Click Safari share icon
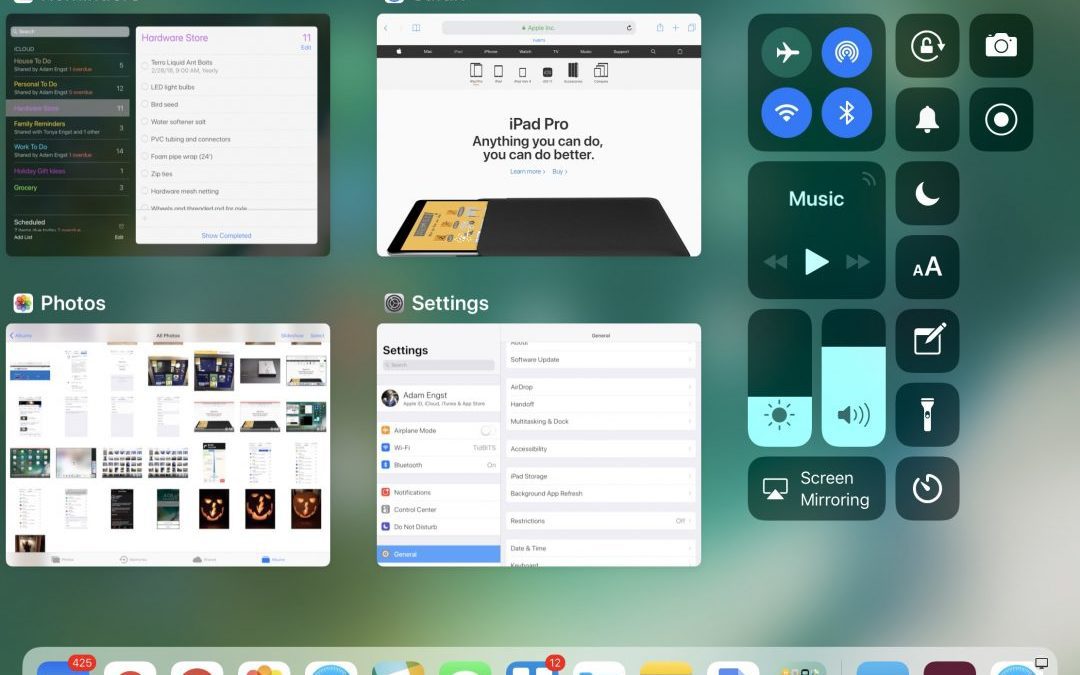The image size is (1080, 675). tap(659, 28)
